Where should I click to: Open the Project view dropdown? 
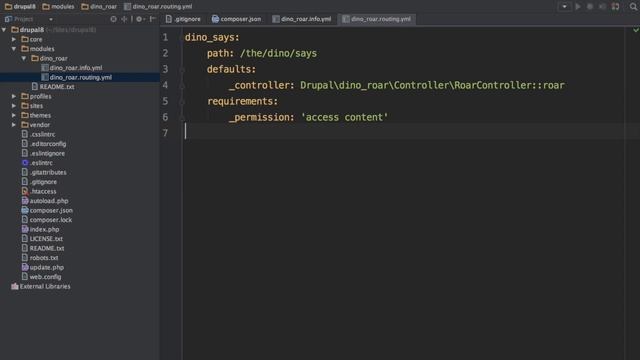[51, 19]
